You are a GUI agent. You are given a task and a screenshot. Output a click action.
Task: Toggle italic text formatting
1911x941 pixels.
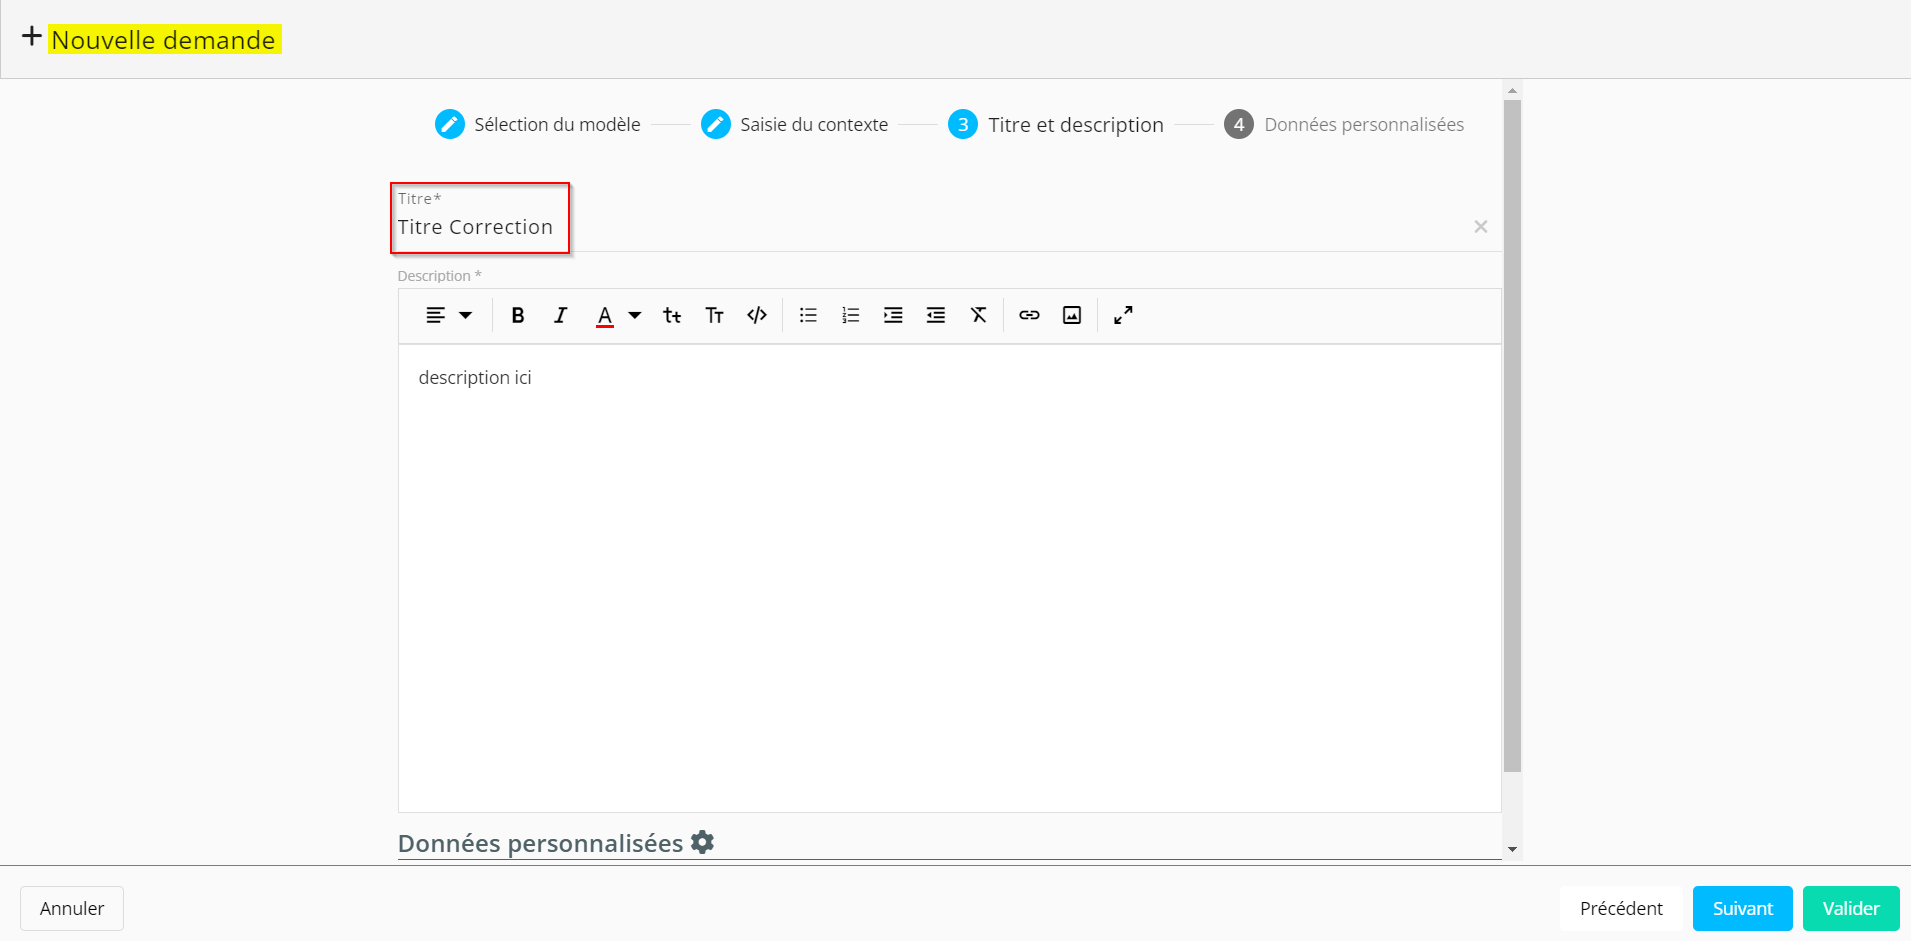tap(560, 316)
